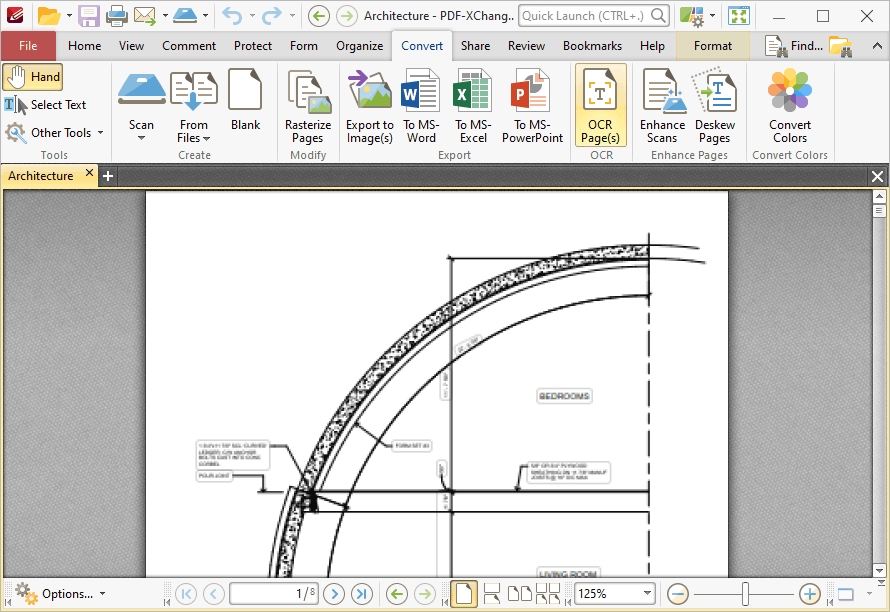Screen dimensions: 890x612
Task: Activate the Hand tool
Action: coord(33,77)
